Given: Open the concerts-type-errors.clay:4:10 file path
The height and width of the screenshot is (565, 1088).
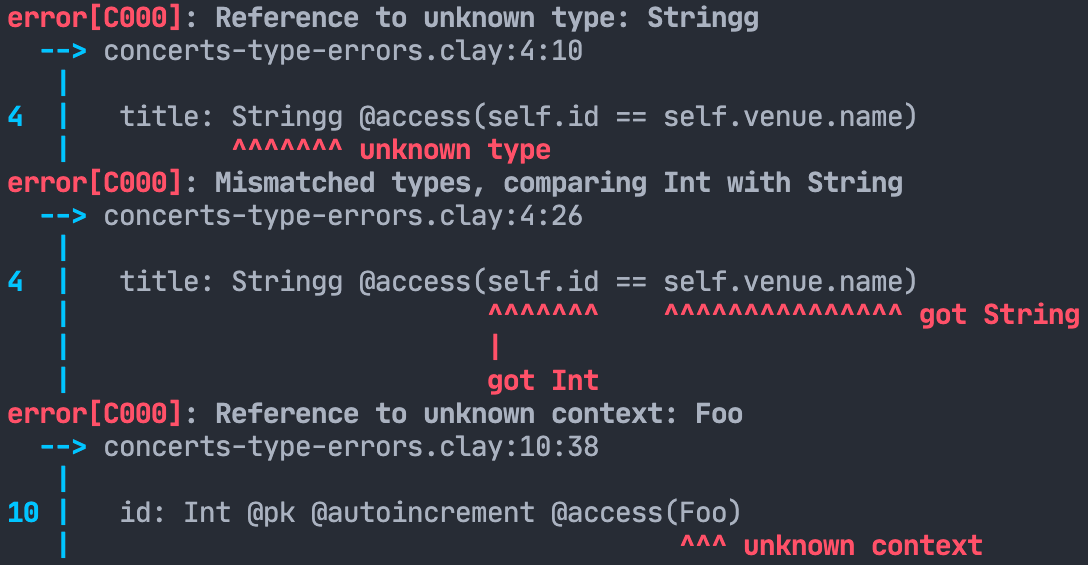Looking at the screenshot, I should 343,51.
